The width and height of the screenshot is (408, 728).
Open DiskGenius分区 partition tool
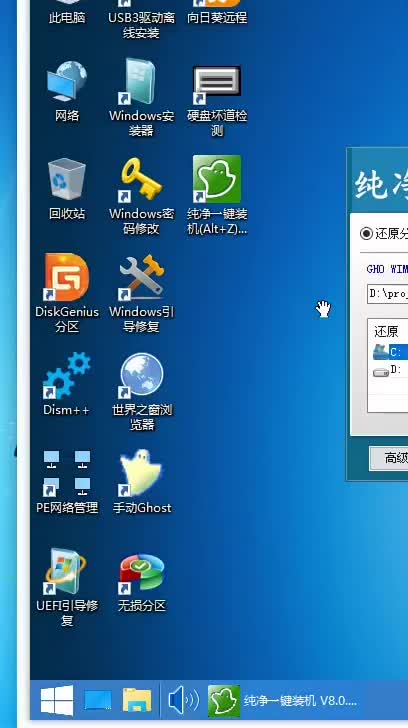coord(67,293)
